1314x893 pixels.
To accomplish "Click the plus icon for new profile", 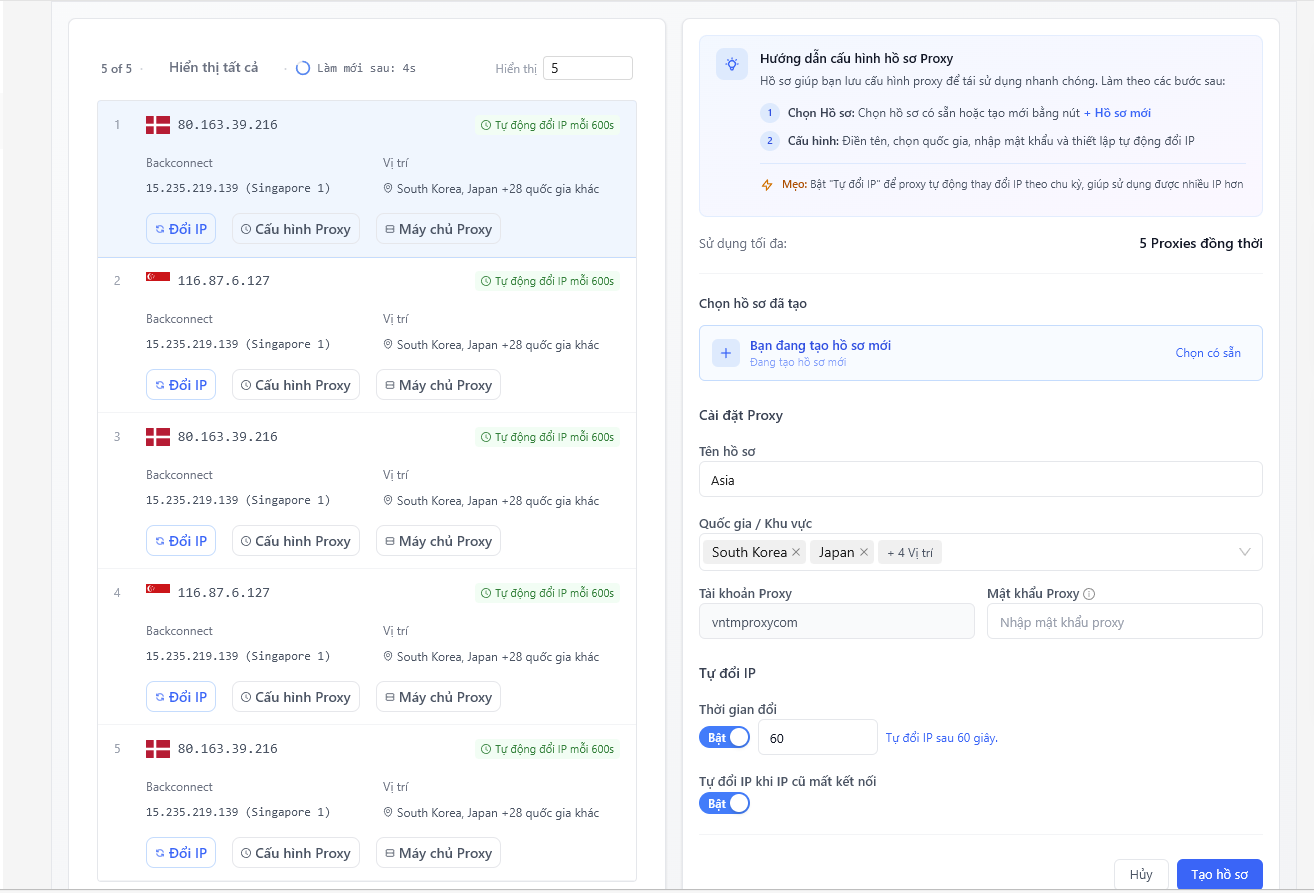I will [726, 353].
